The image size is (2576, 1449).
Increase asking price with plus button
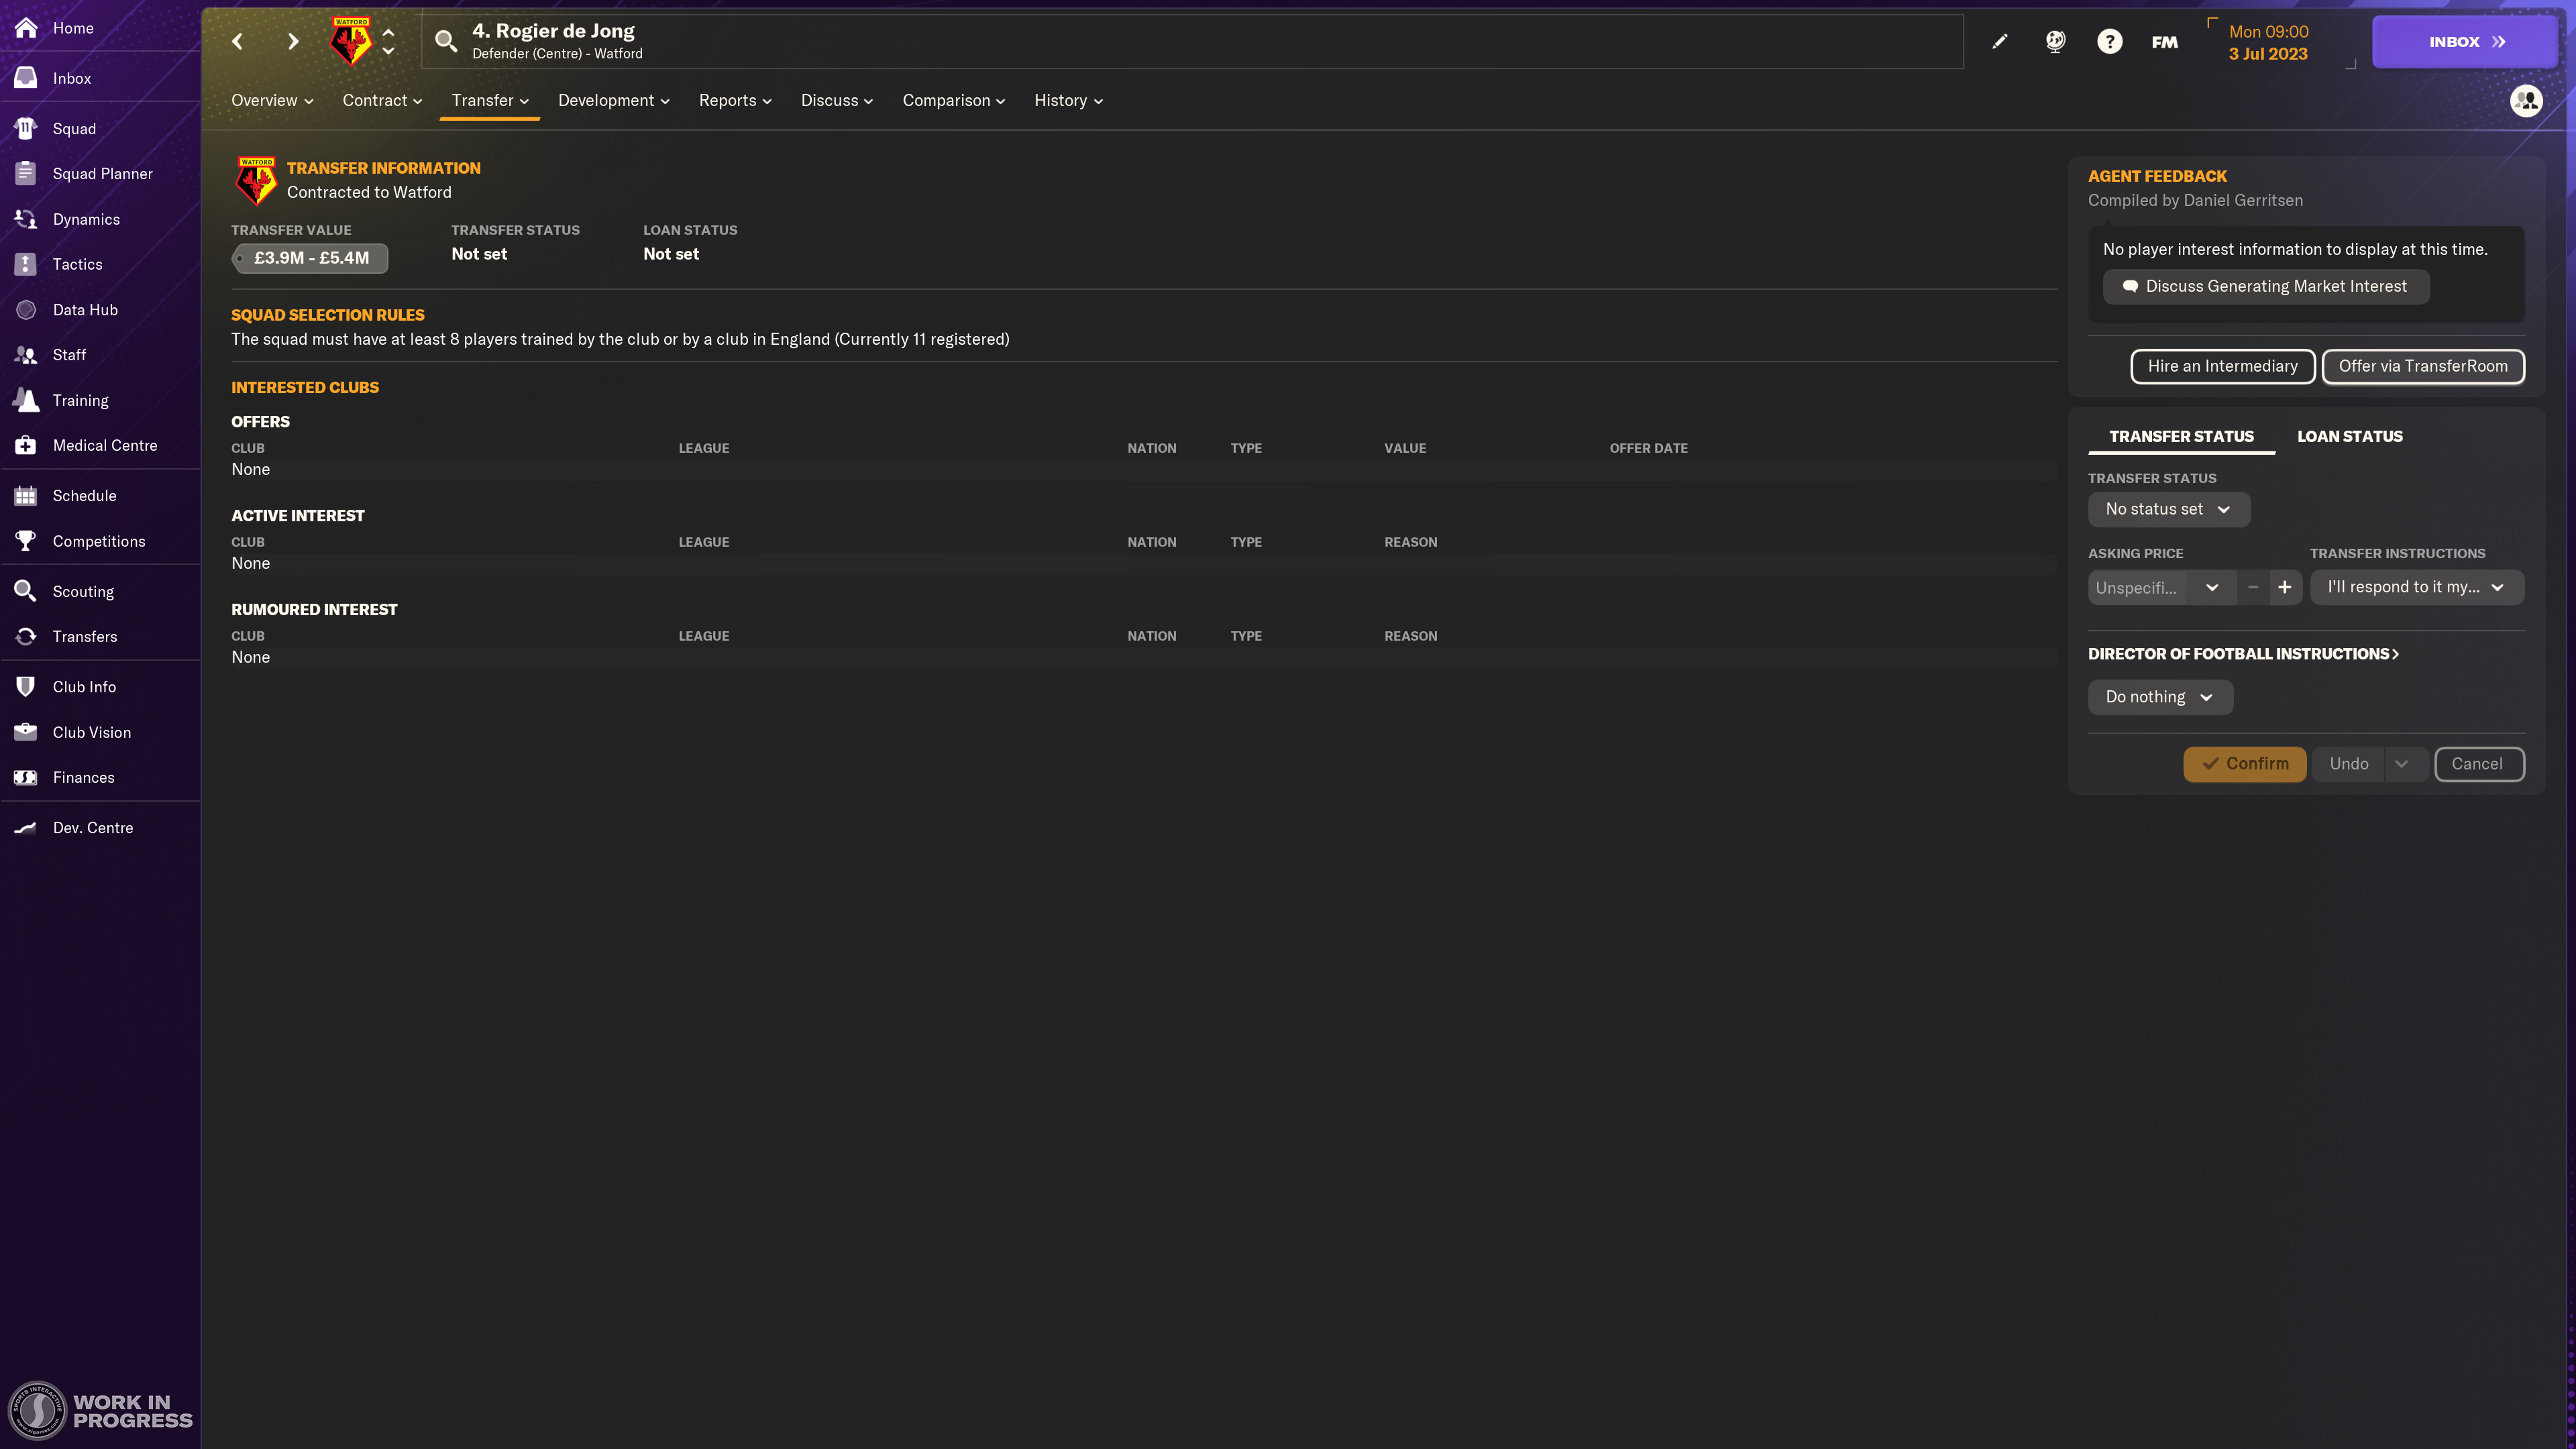click(2285, 587)
